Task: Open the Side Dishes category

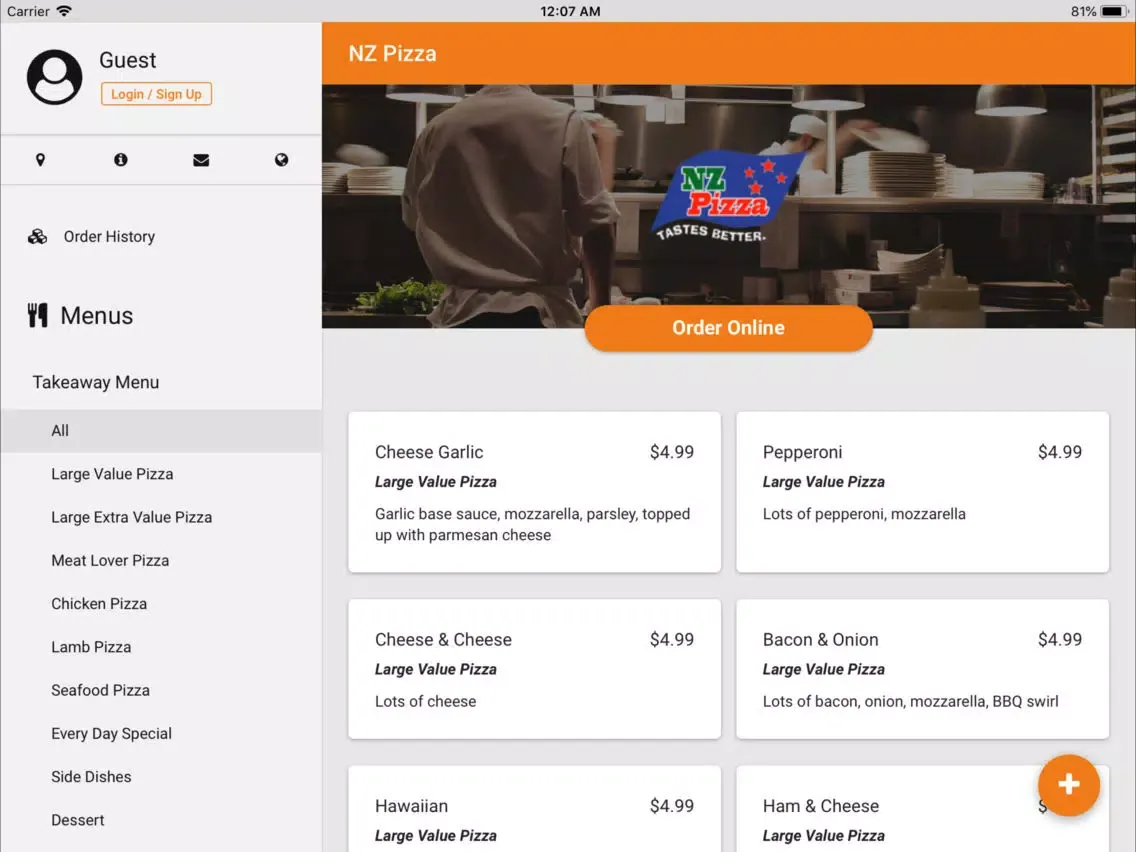Action: tap(161, 777)
